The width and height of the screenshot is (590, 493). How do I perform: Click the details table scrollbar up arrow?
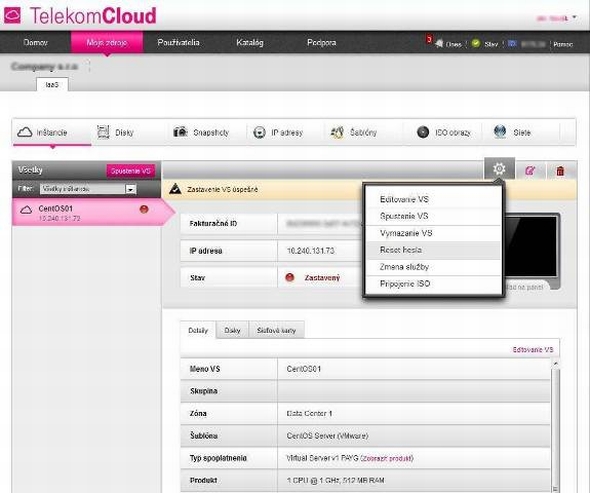[x=555, y=364]
